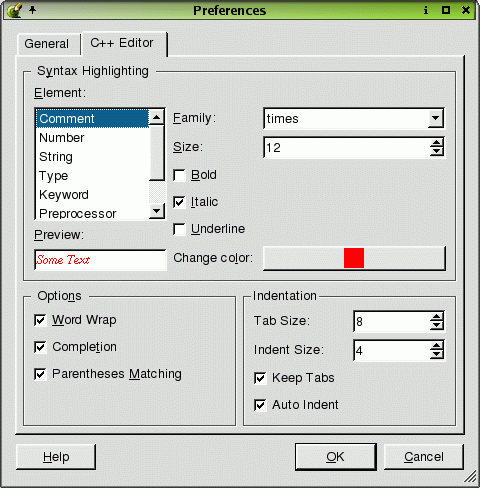Viewport: 480px width, 488px height.
Task: Click the pin window icon
Action: coord(33,10)
